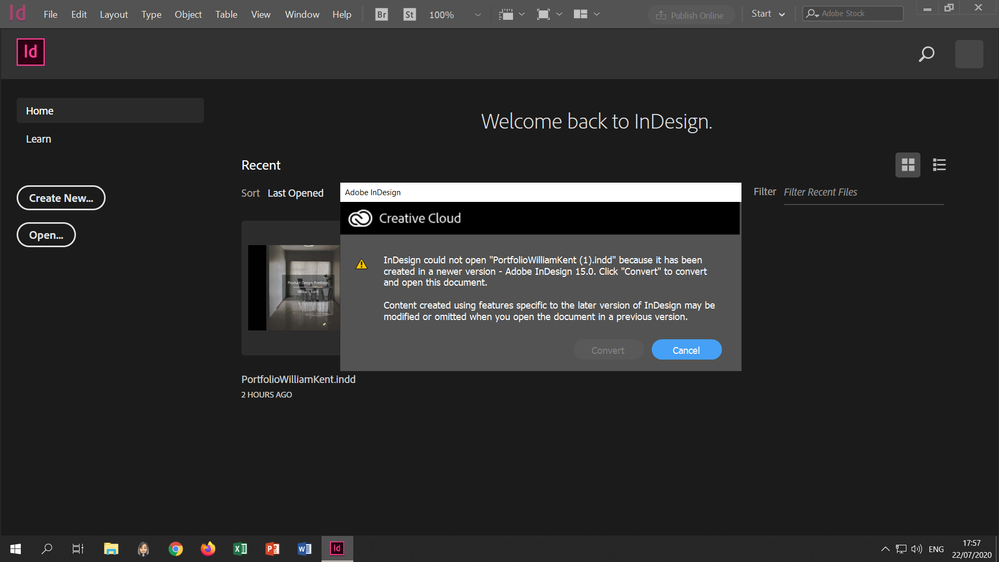Switch recent files to list view
This screenshot has width=999, height=562.
tap(939, 165)
